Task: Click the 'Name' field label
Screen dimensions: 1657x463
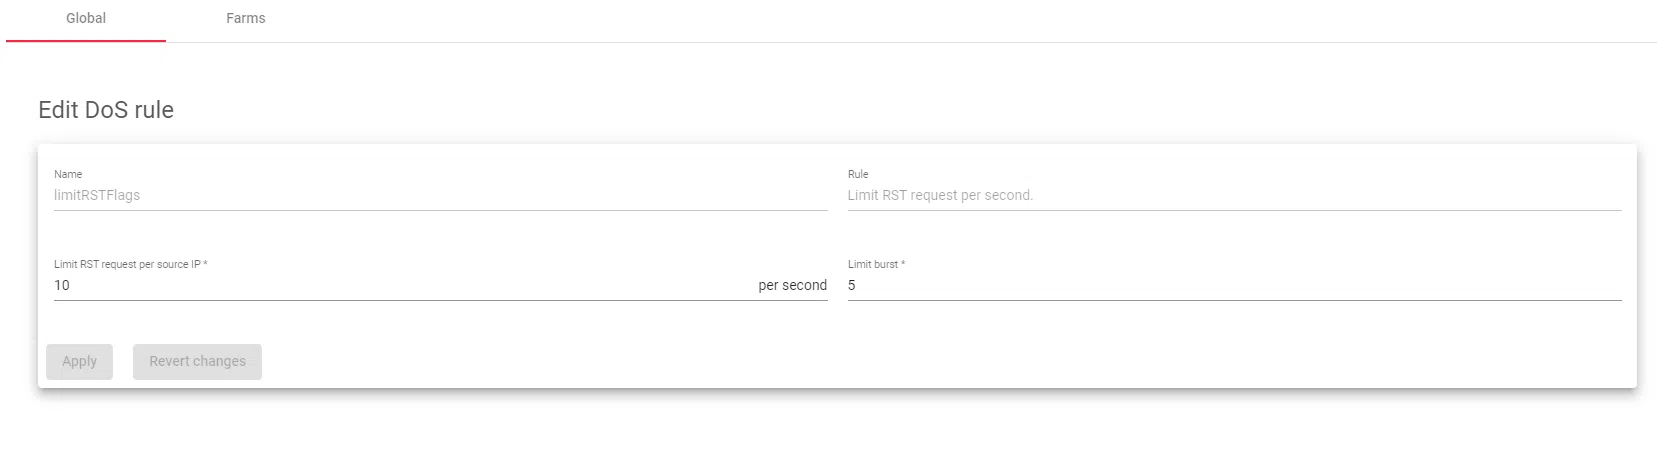Action: point(68,174)
